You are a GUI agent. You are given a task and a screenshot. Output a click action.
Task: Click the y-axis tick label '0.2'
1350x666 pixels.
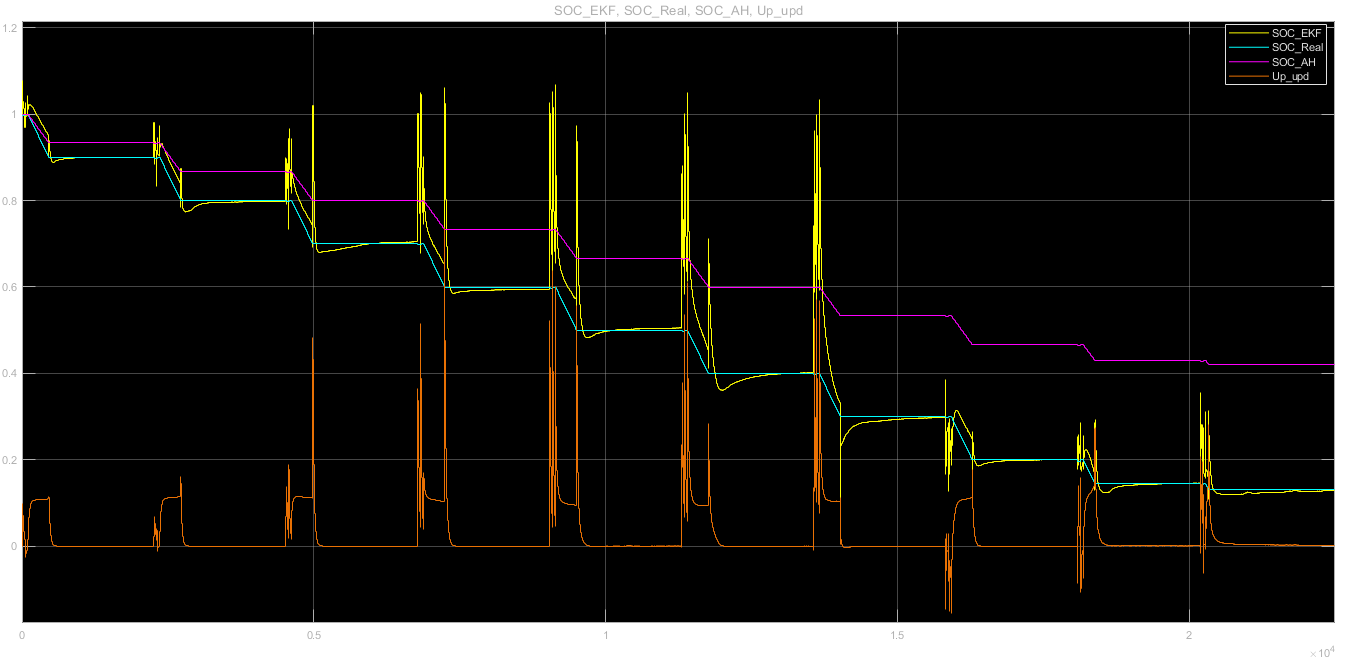tap(11, 460)
